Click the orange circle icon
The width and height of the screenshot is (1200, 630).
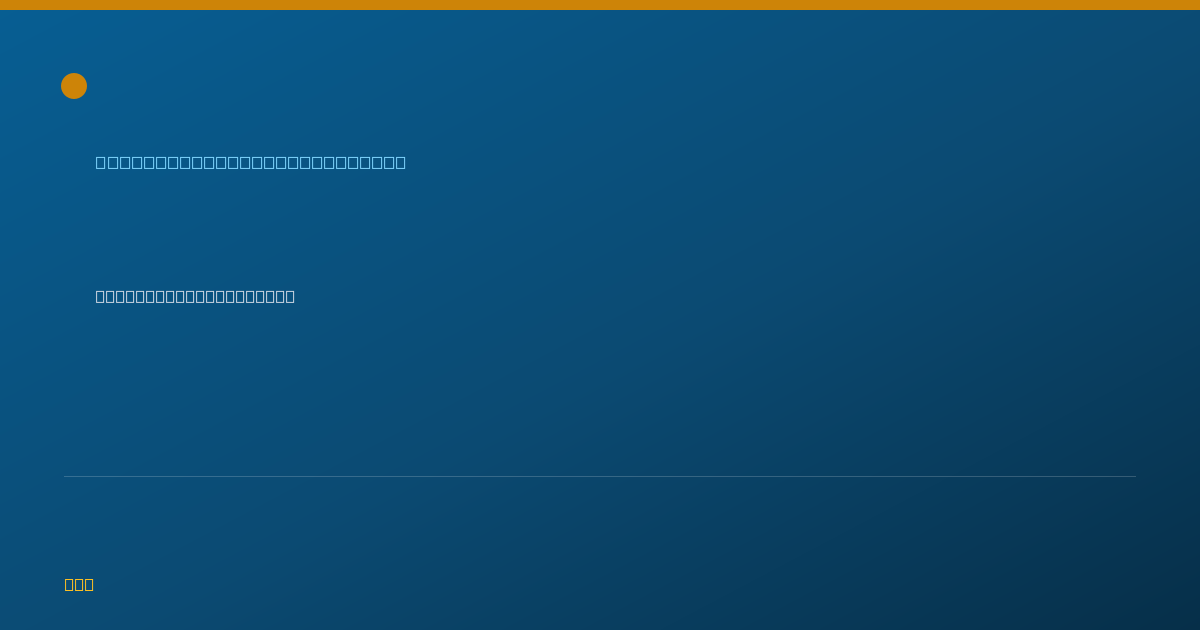coord(74,86)
